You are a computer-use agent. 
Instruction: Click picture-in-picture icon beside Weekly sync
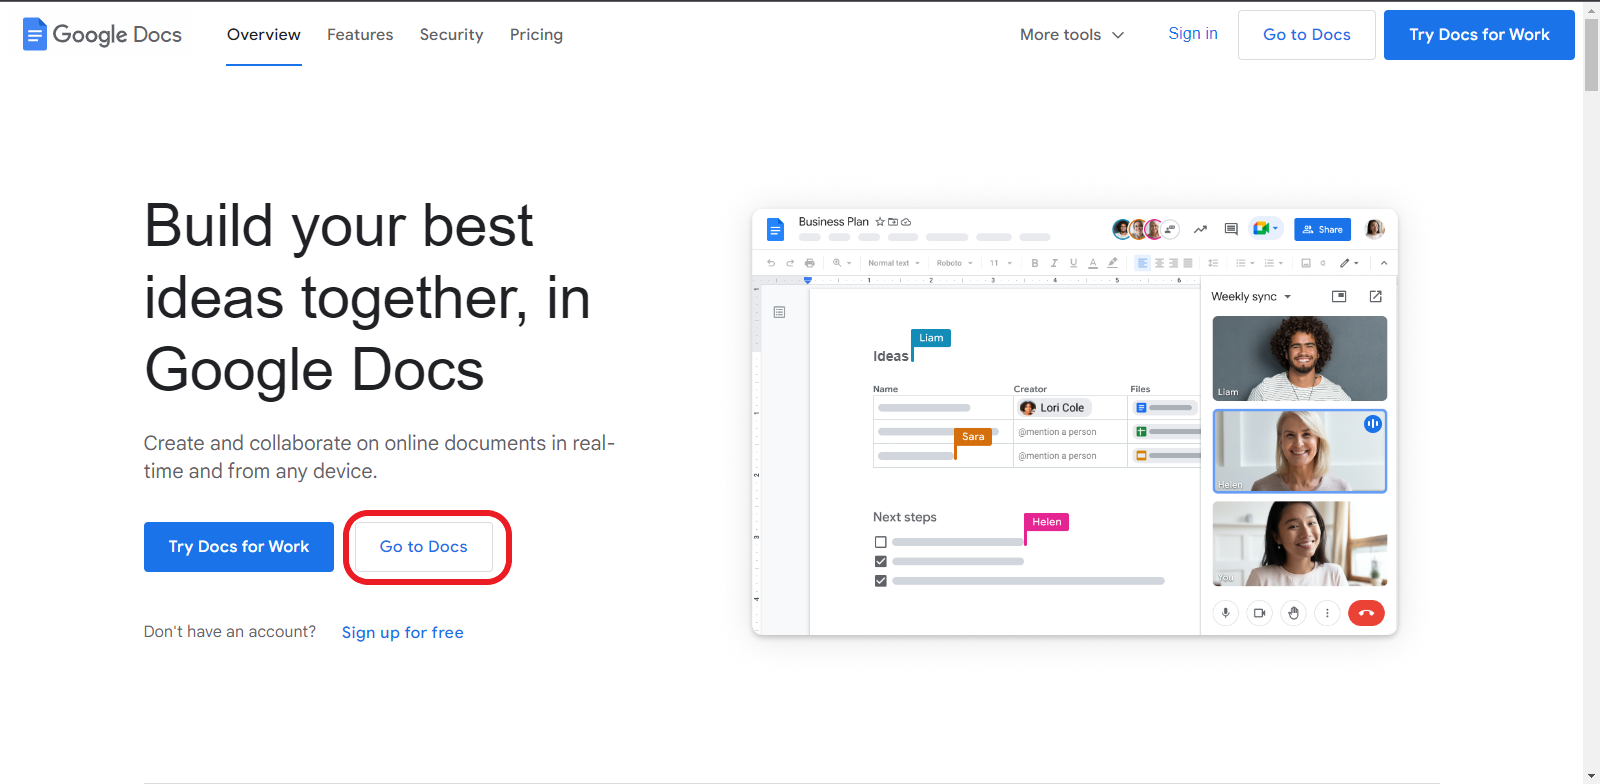pos(1339,296)
